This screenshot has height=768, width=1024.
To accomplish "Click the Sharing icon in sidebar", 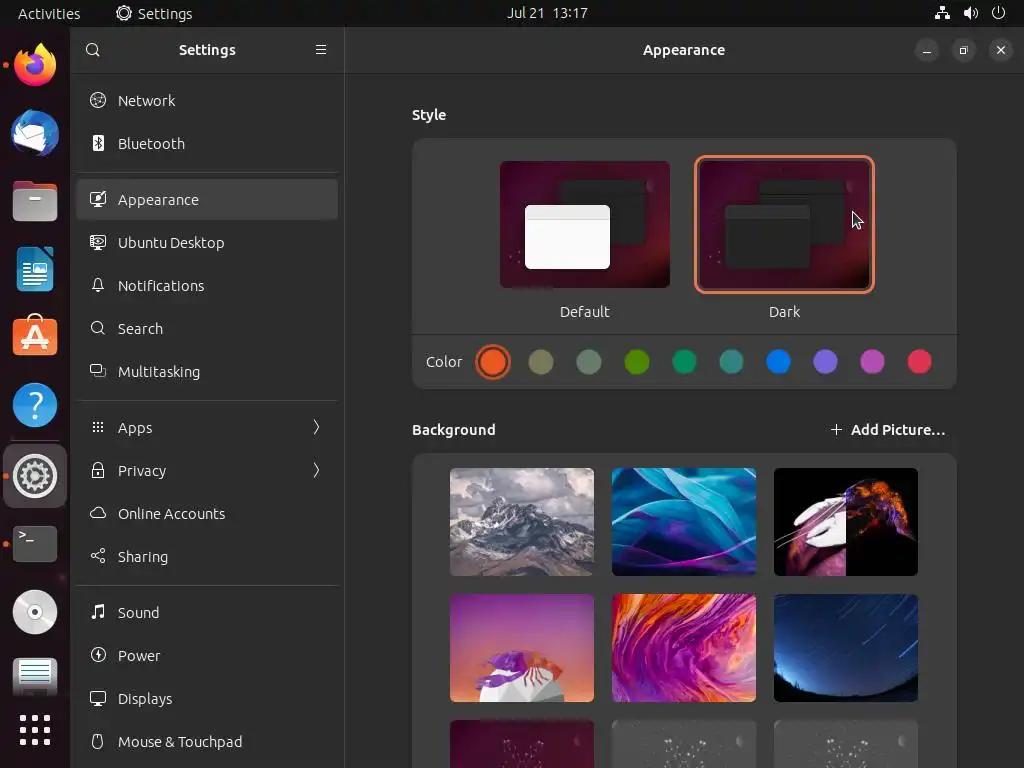I will point(98,556).
